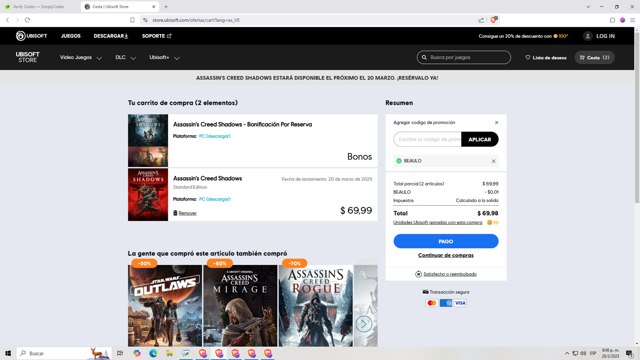Viewport: 640px width, 360px height.
Task: Click the Windows Buscar search box
Action: coord(64,353)
